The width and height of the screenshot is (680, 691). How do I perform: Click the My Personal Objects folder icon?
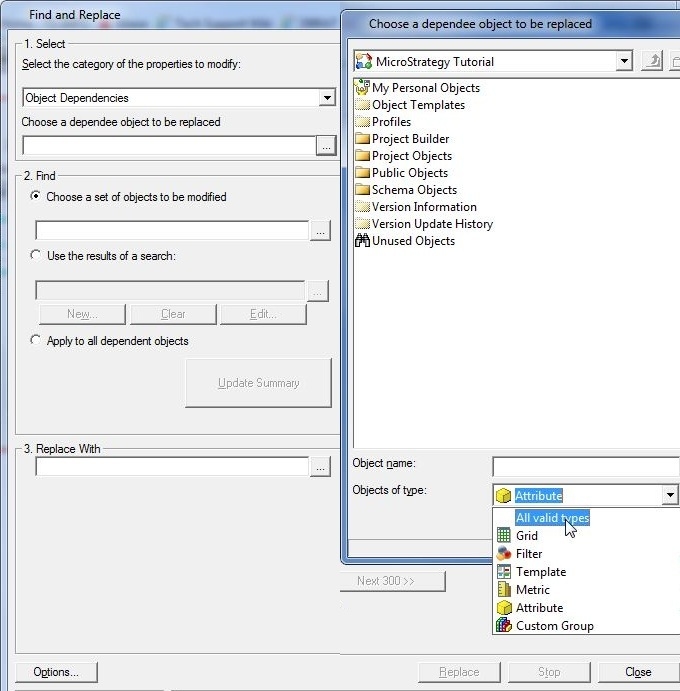[362, 88]
